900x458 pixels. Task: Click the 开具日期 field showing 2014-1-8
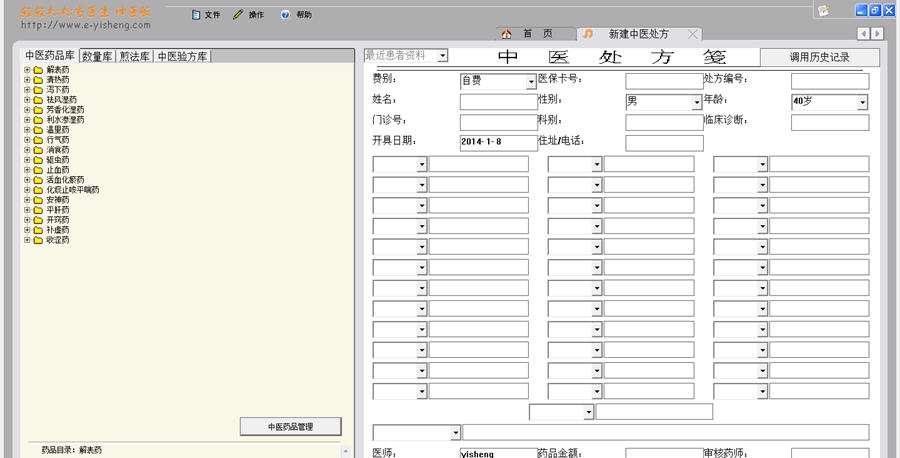pos(499,143)
